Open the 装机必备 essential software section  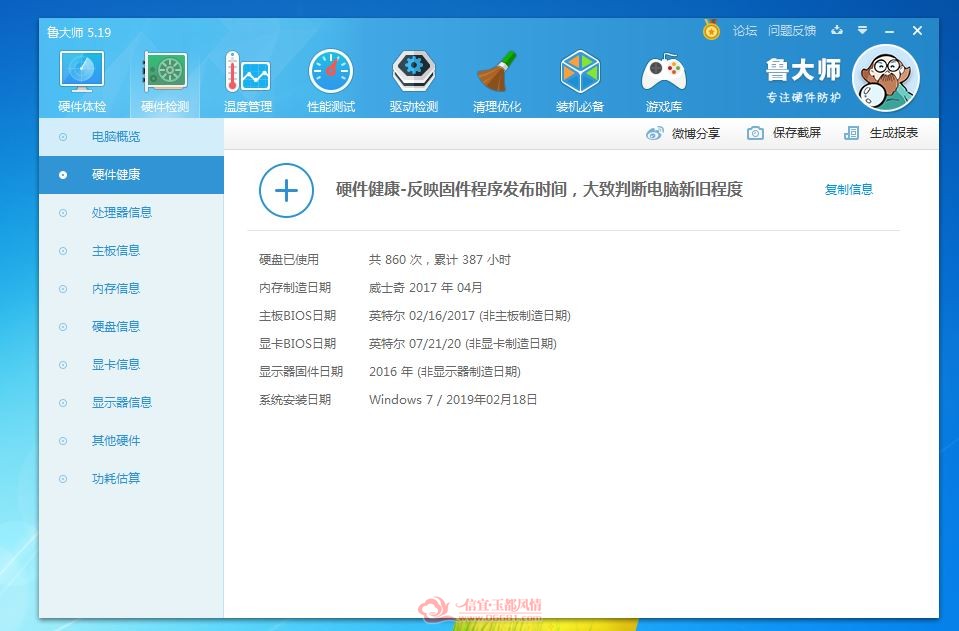pyautogui.click(x=580, y=82)
